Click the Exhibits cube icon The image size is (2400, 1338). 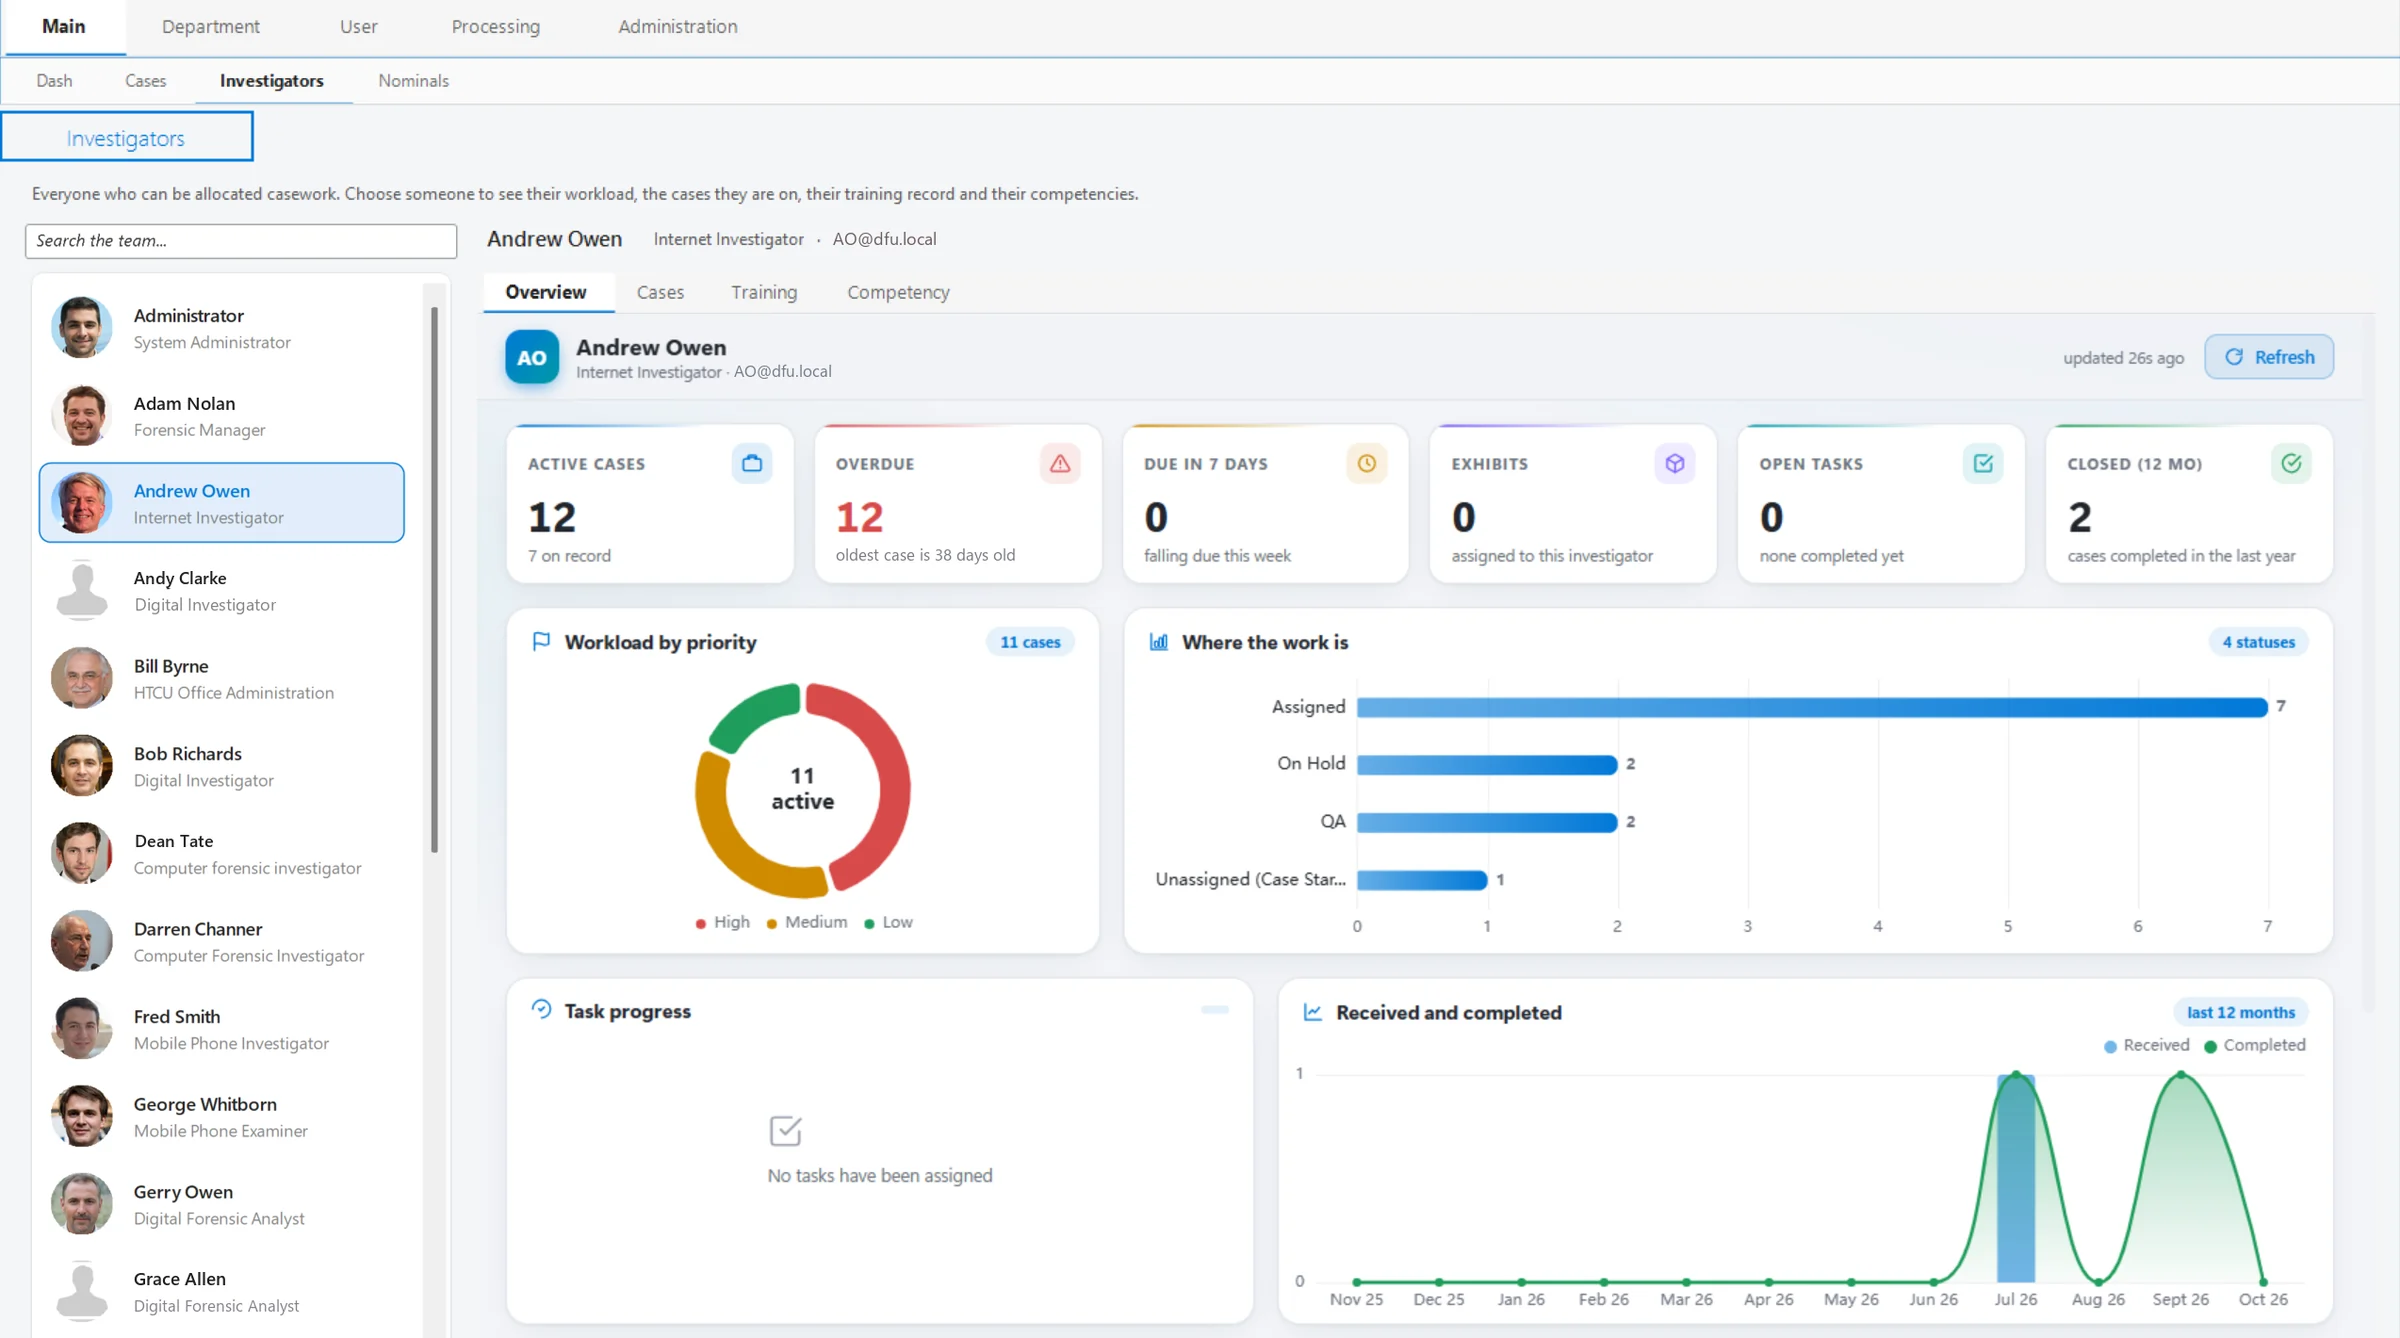[1675, 463]
